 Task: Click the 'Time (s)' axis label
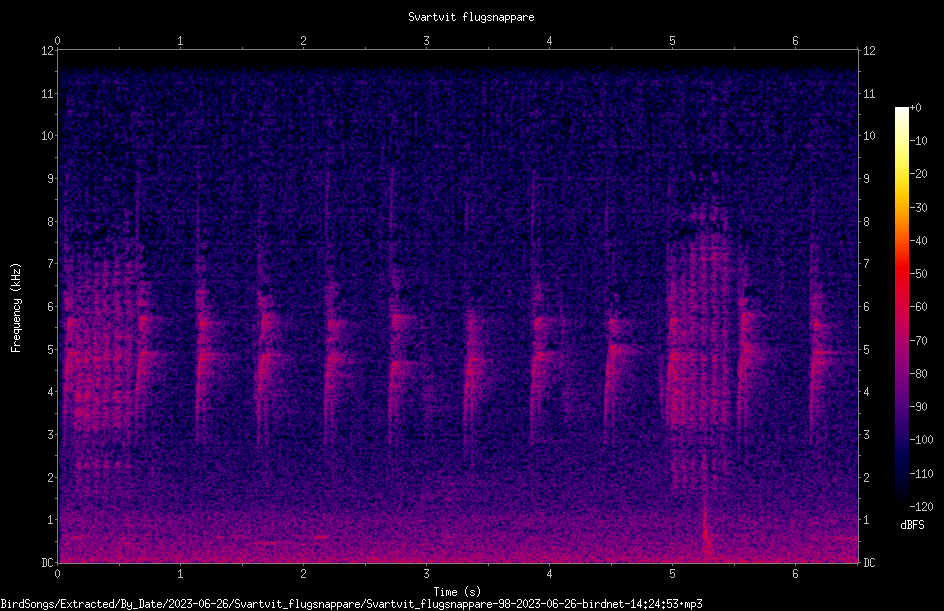[458, 592]
